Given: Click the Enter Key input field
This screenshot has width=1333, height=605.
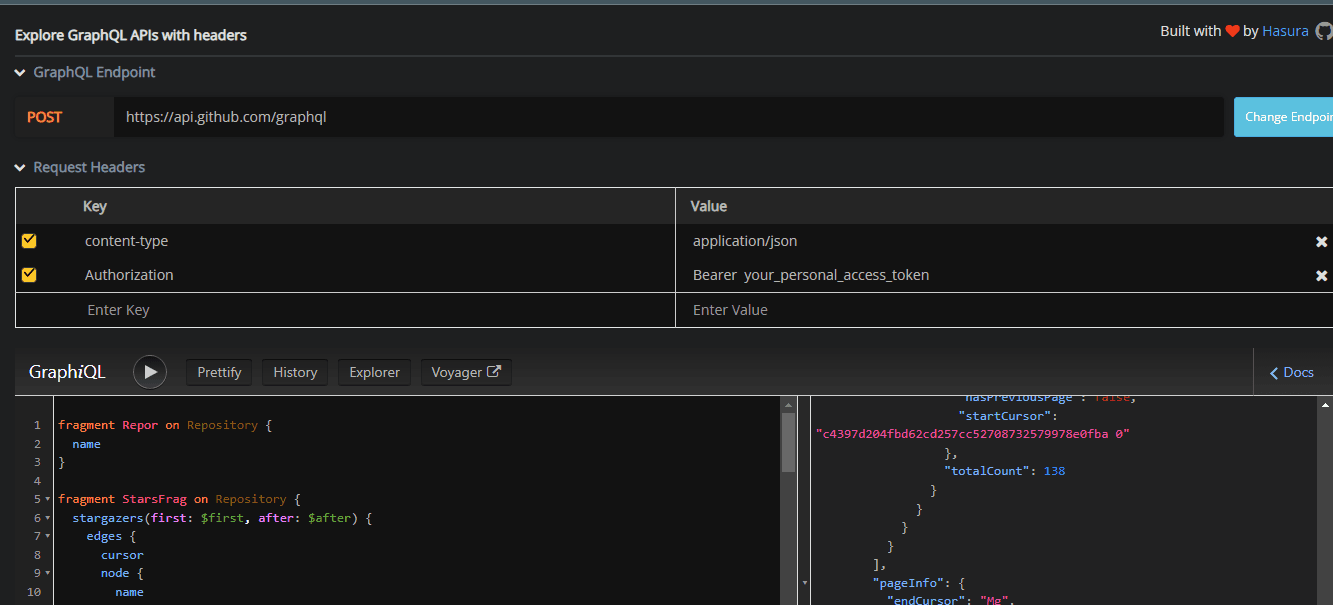Looking at the screenshot, I should click(375, 310).
